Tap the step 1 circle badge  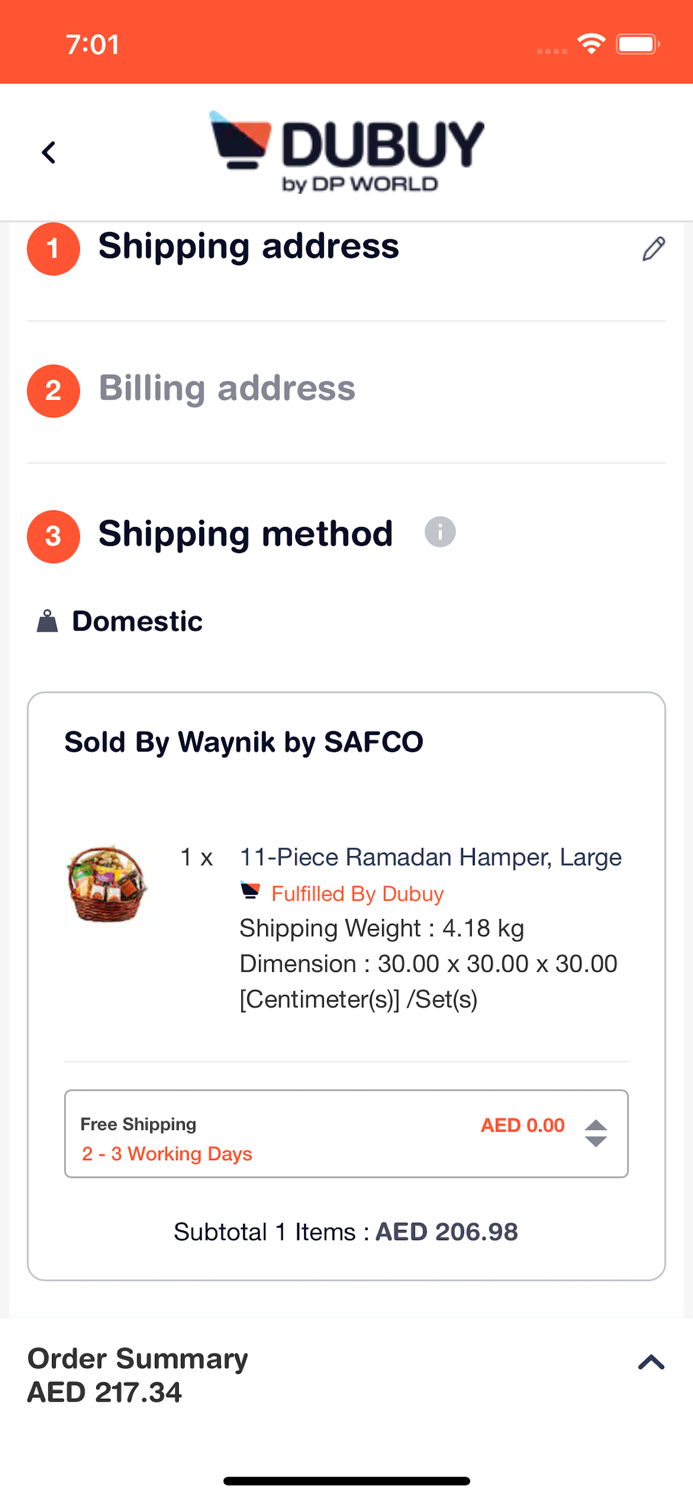(53, 248)
